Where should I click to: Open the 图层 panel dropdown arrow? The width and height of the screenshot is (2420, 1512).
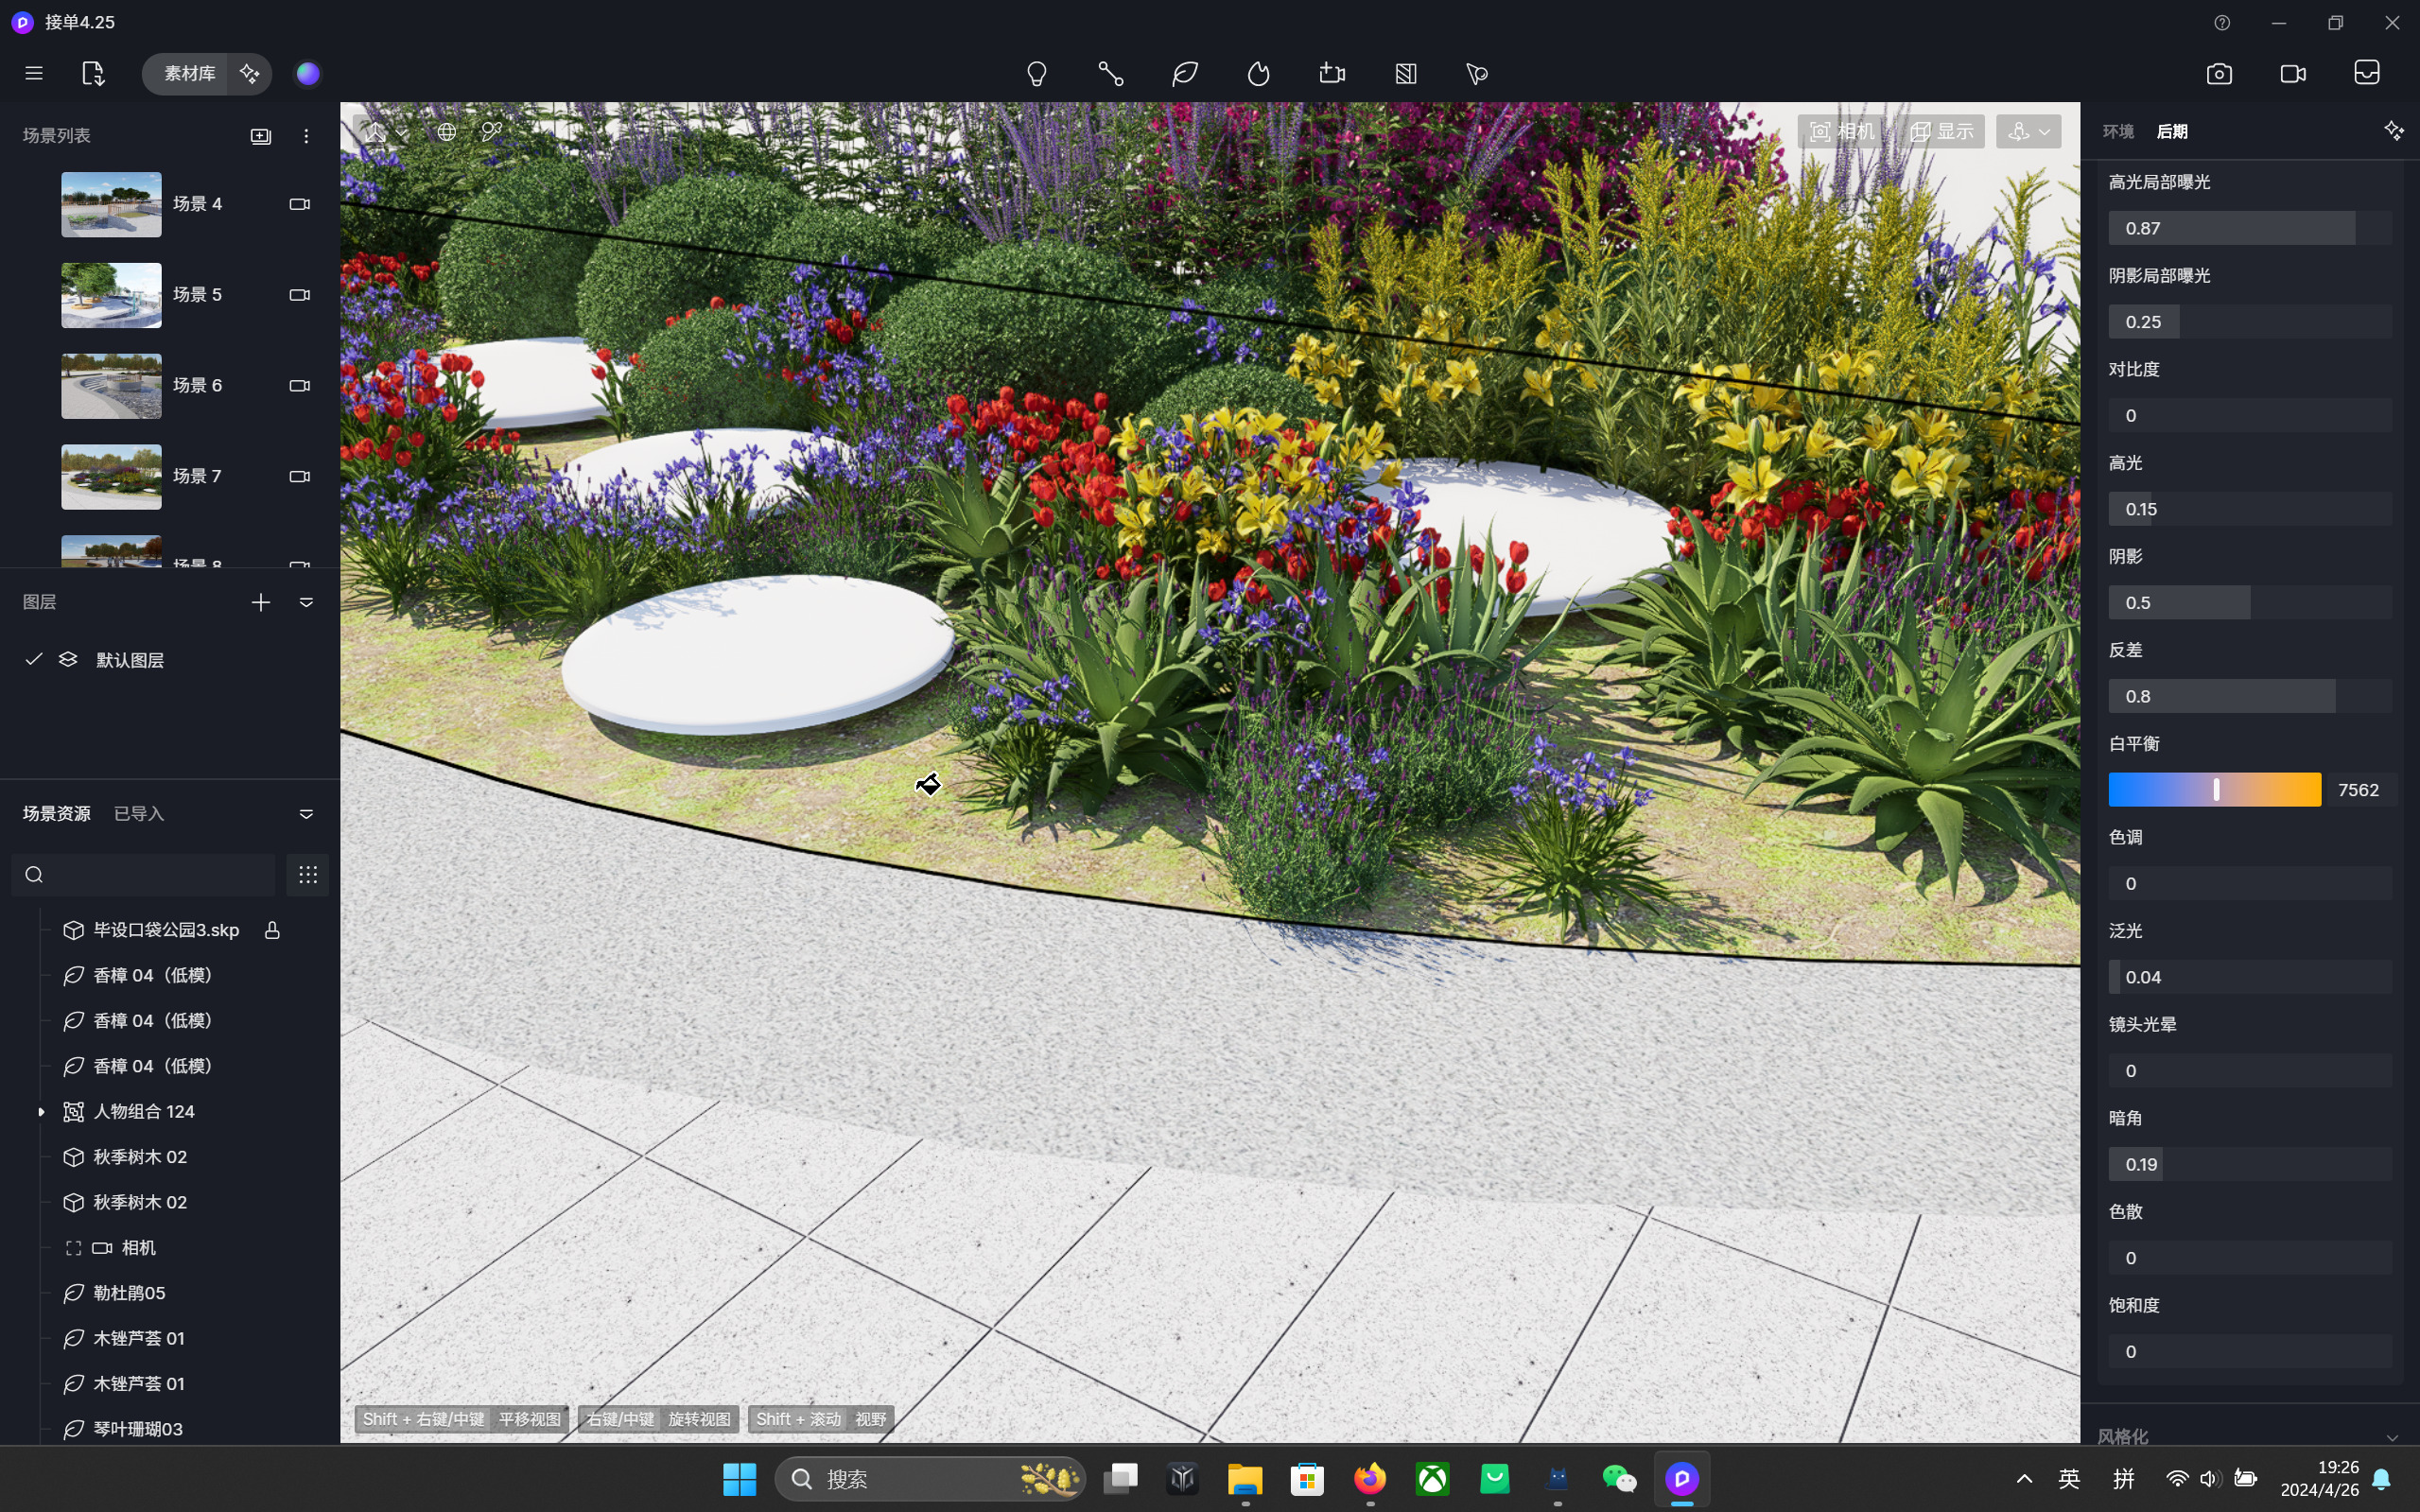307,602
